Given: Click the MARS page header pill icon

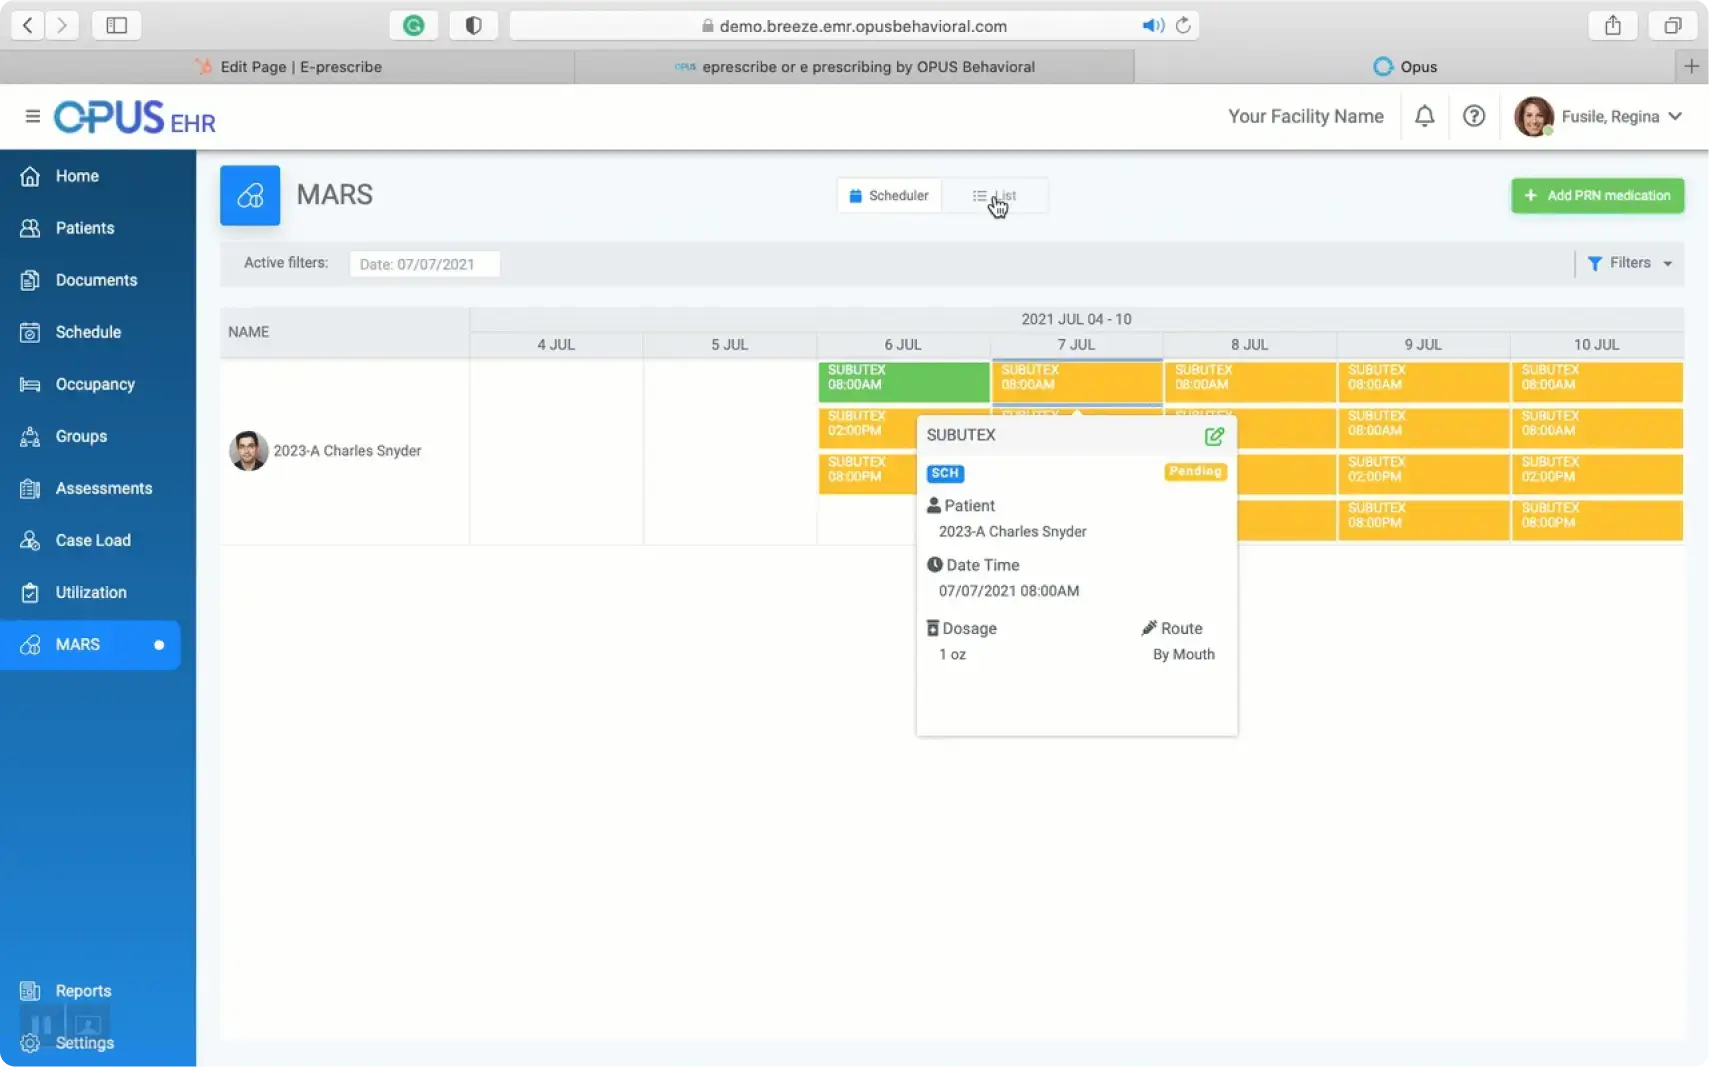Looking at the screenshot, I should tap(250, 195).
